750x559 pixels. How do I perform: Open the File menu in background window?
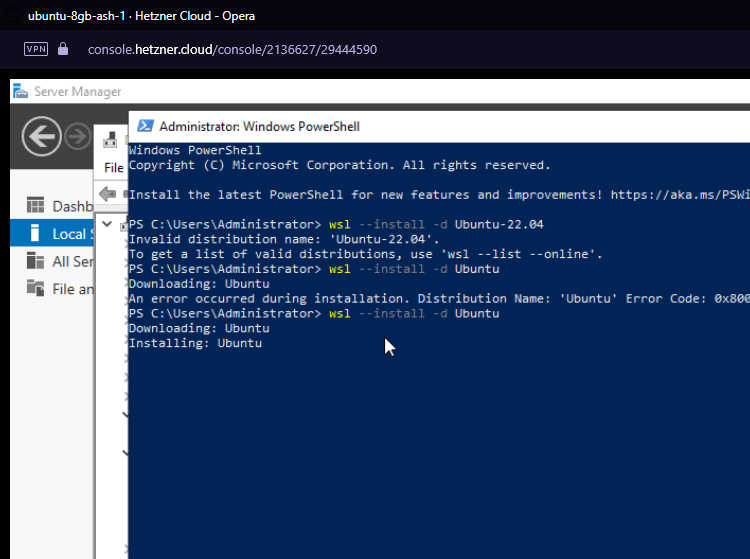click(x=113, y=168)
